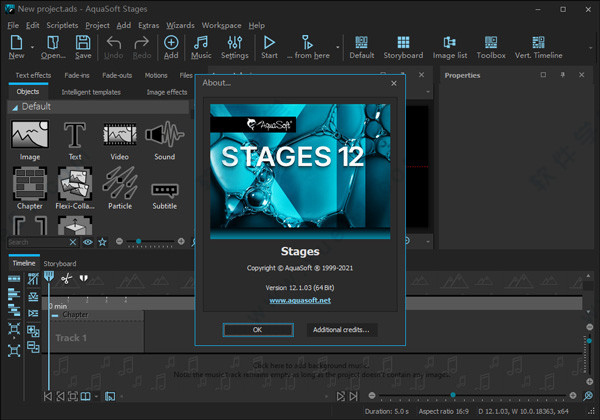Click the add-track plus icon in timeline sidebar
This screenshot has height=420, width=600.
(33, 330)
